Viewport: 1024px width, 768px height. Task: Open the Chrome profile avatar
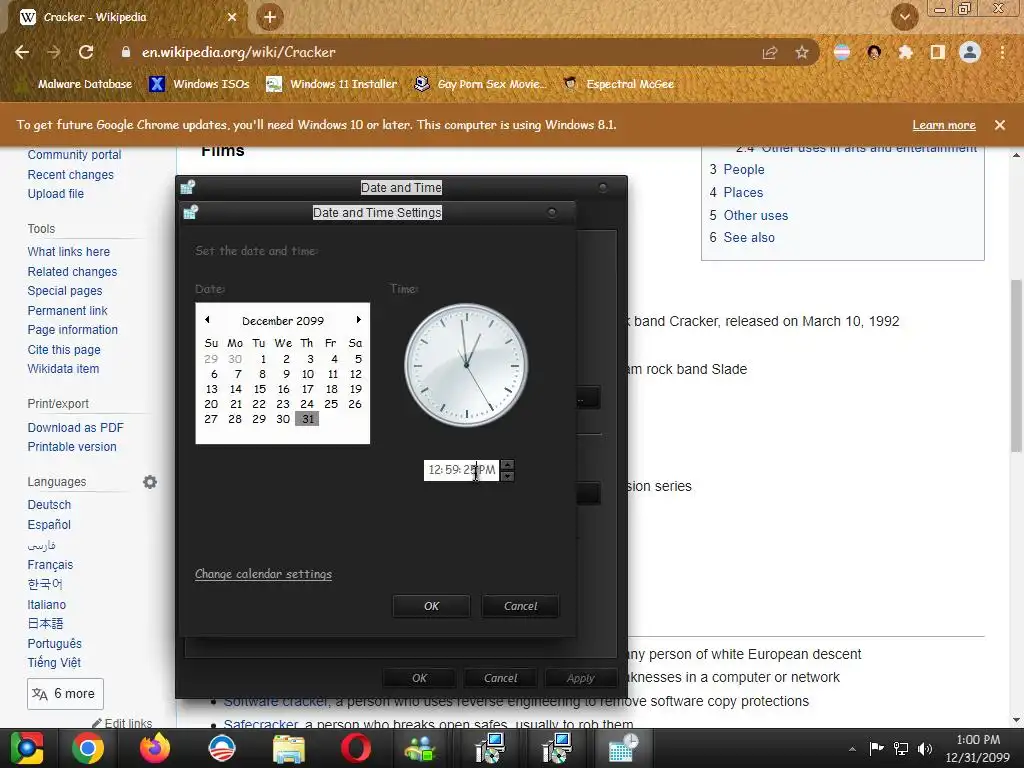(970, 52)
